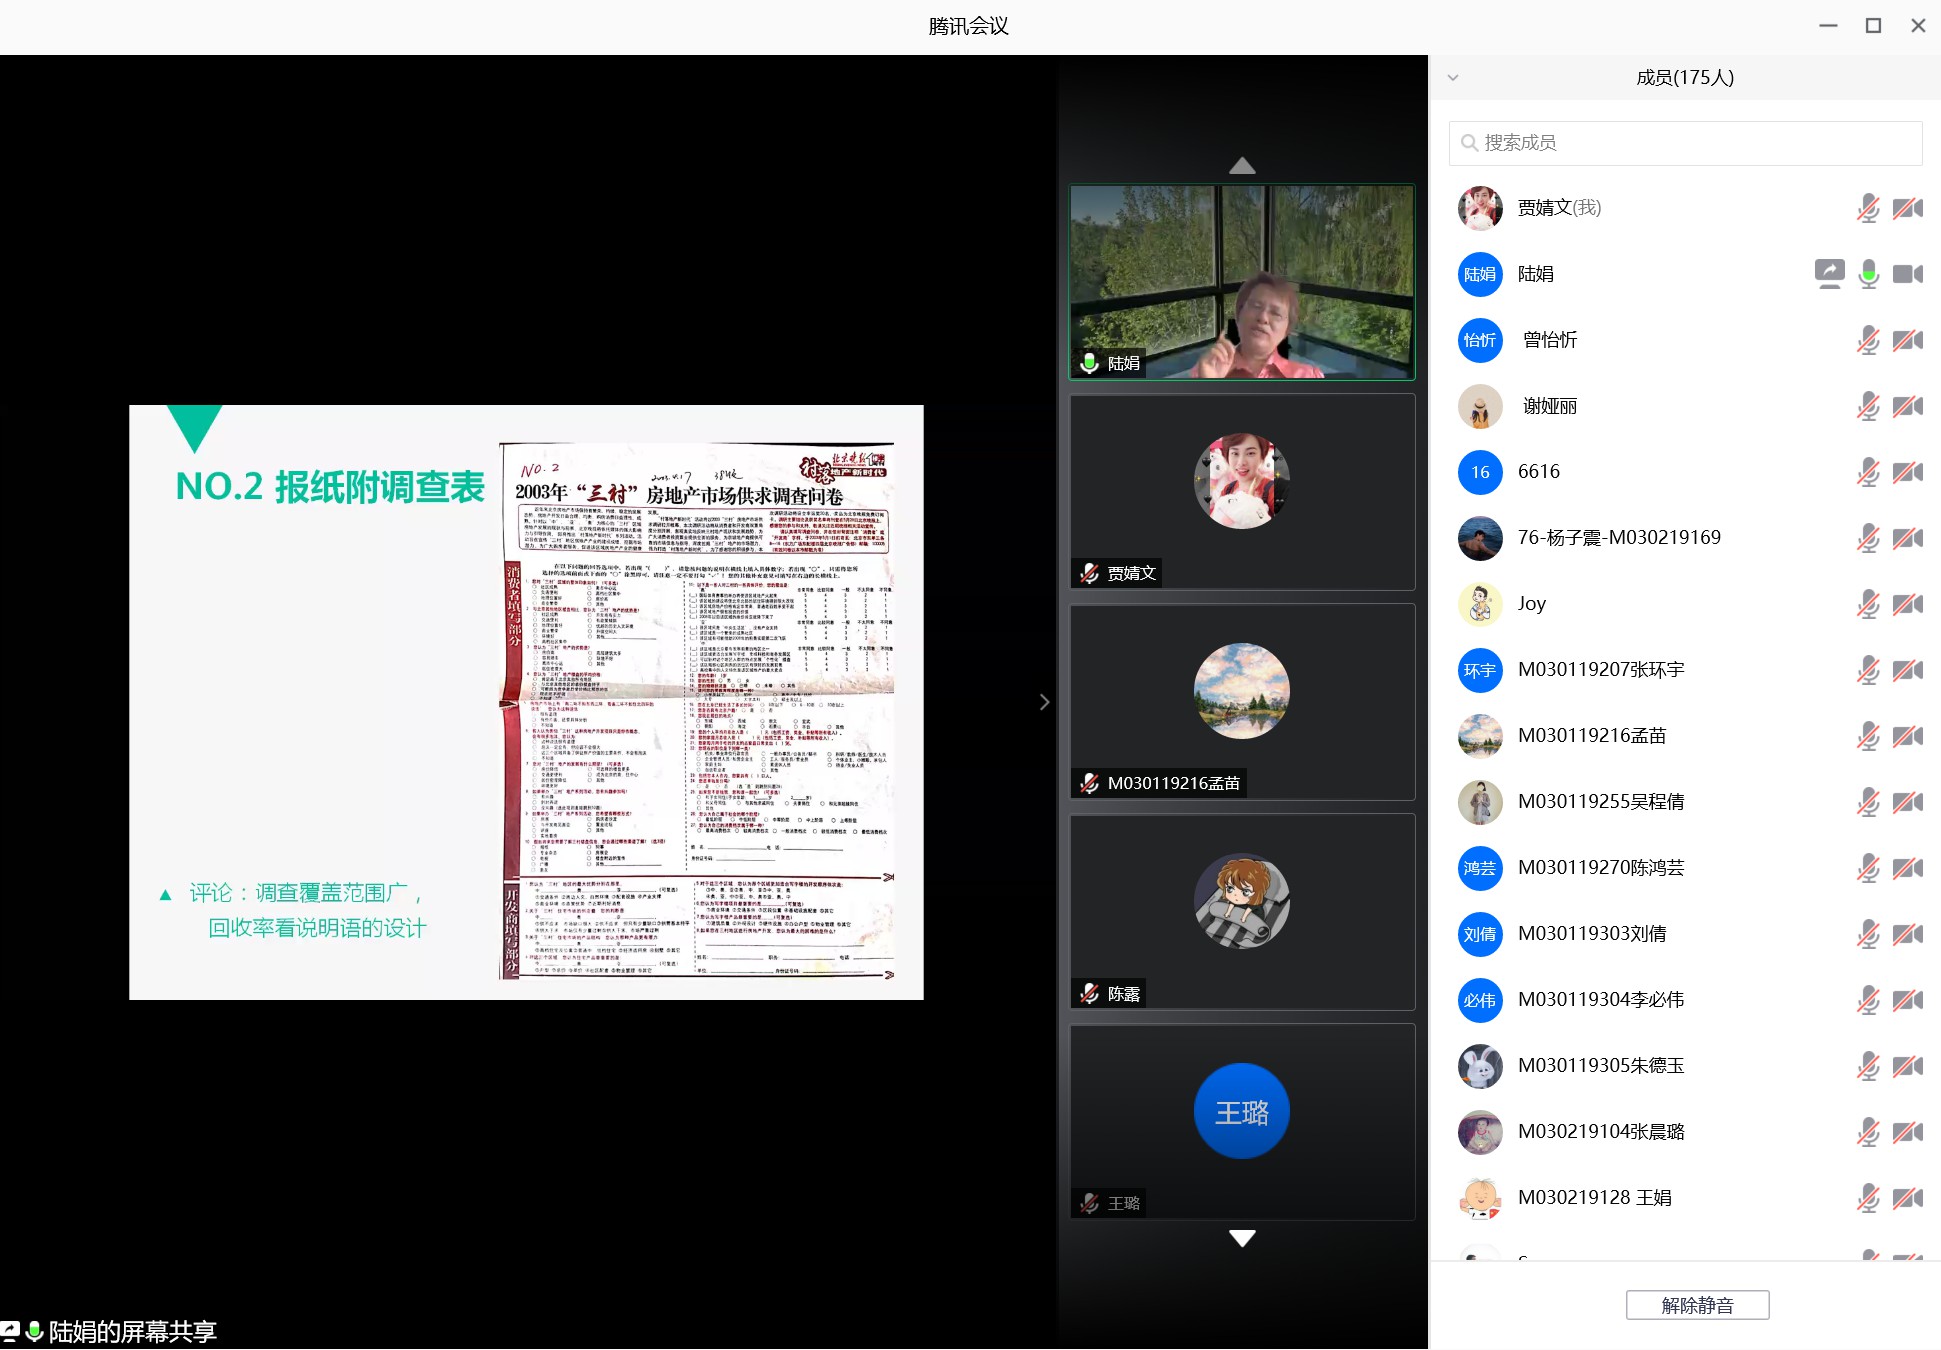Click the muted mic icon on 陈露's tile
This screenshot has width=1941, height=1350.
coord(1090,994)
